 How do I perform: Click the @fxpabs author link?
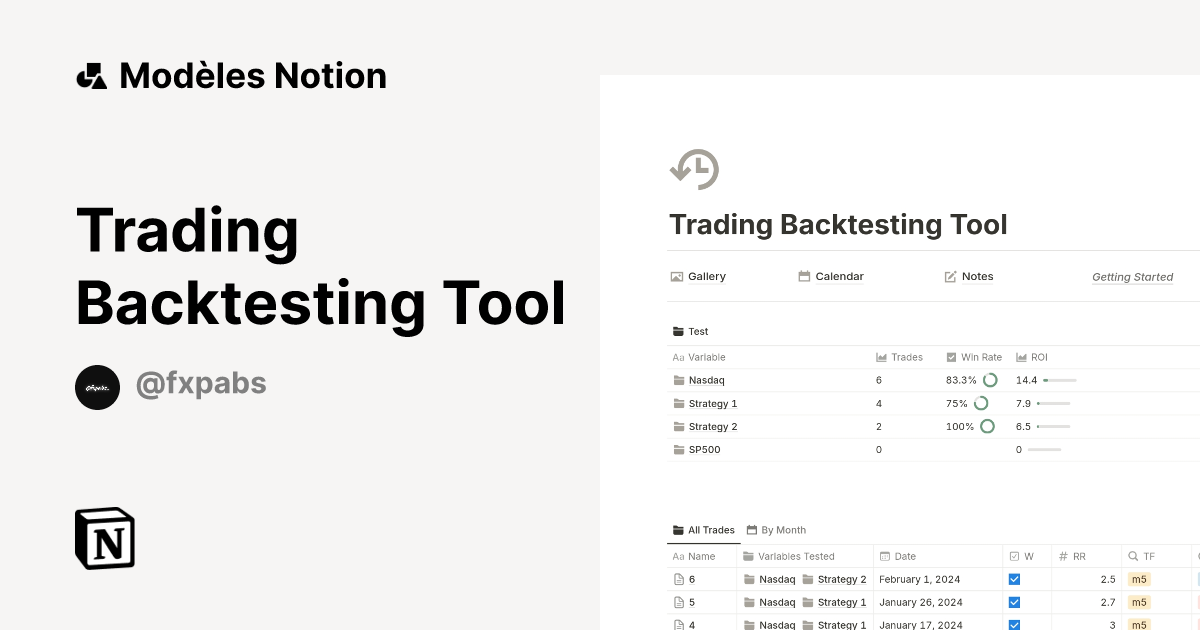[x=200, y=384]
